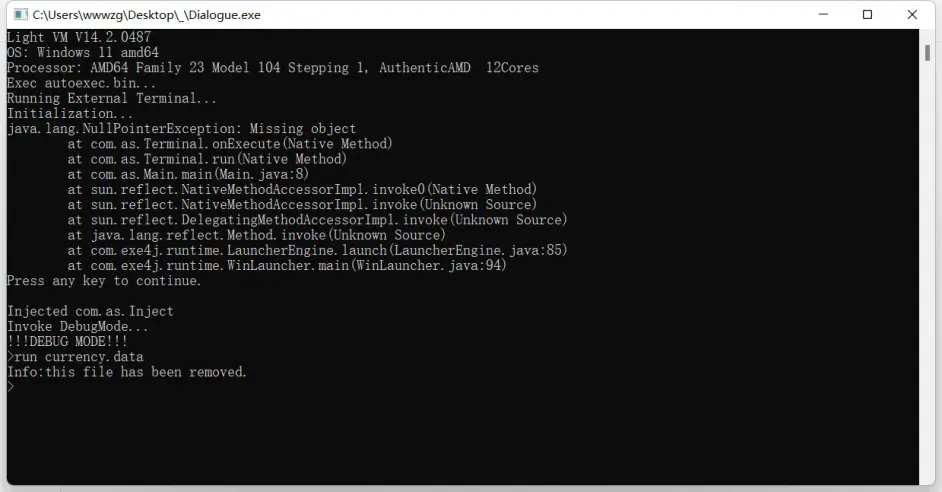Click the "run currency.data" command line
Viewport: 942px width, 492px height.
[x=76, y=357]
